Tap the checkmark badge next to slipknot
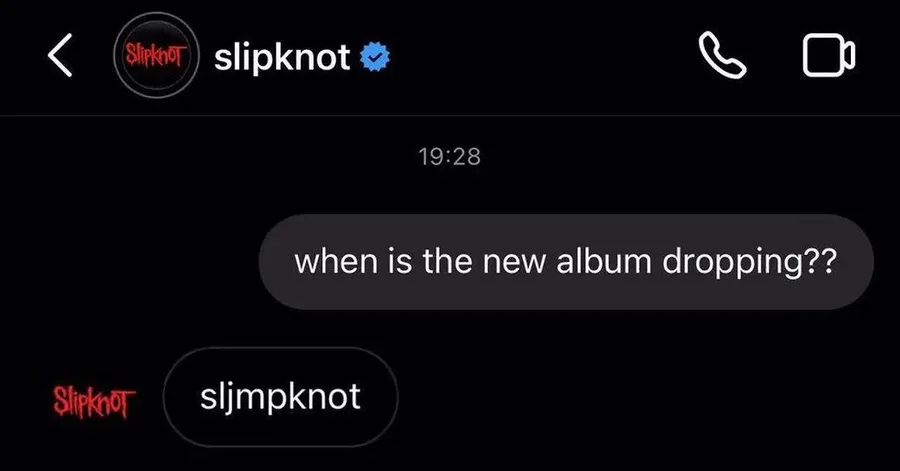 point(375,58)
